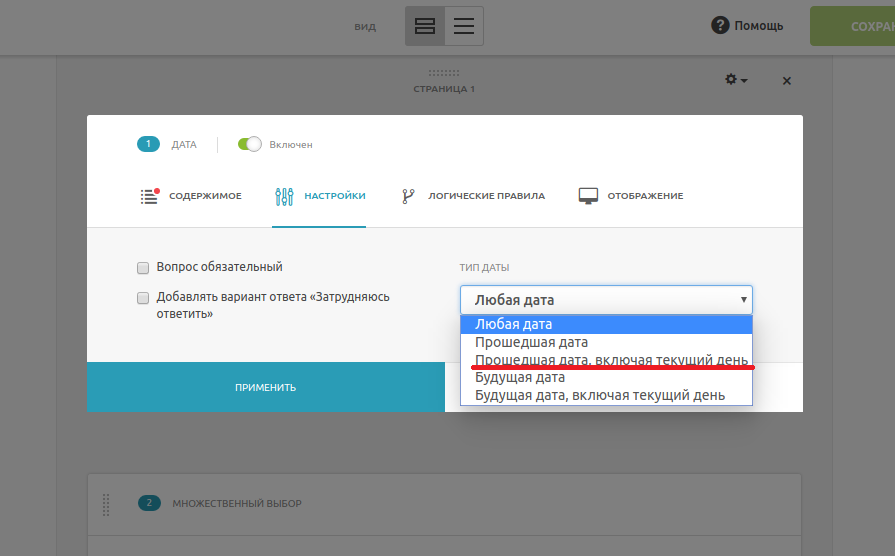The height and width of the screenshot is (556, 895).
Task: Toggle the Включен switch off
Action: tap(249, 144)
